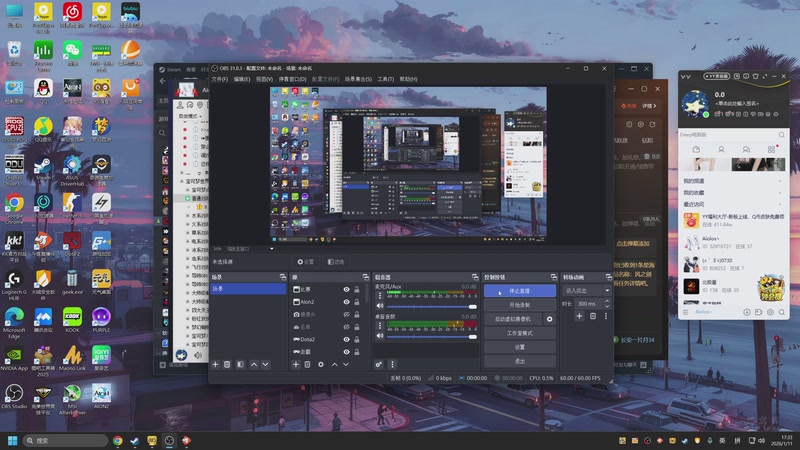Viewport: 800px width, 450px height.
Task: Adjust desktop audio volume slider
Action: click(x=431, y=336)
